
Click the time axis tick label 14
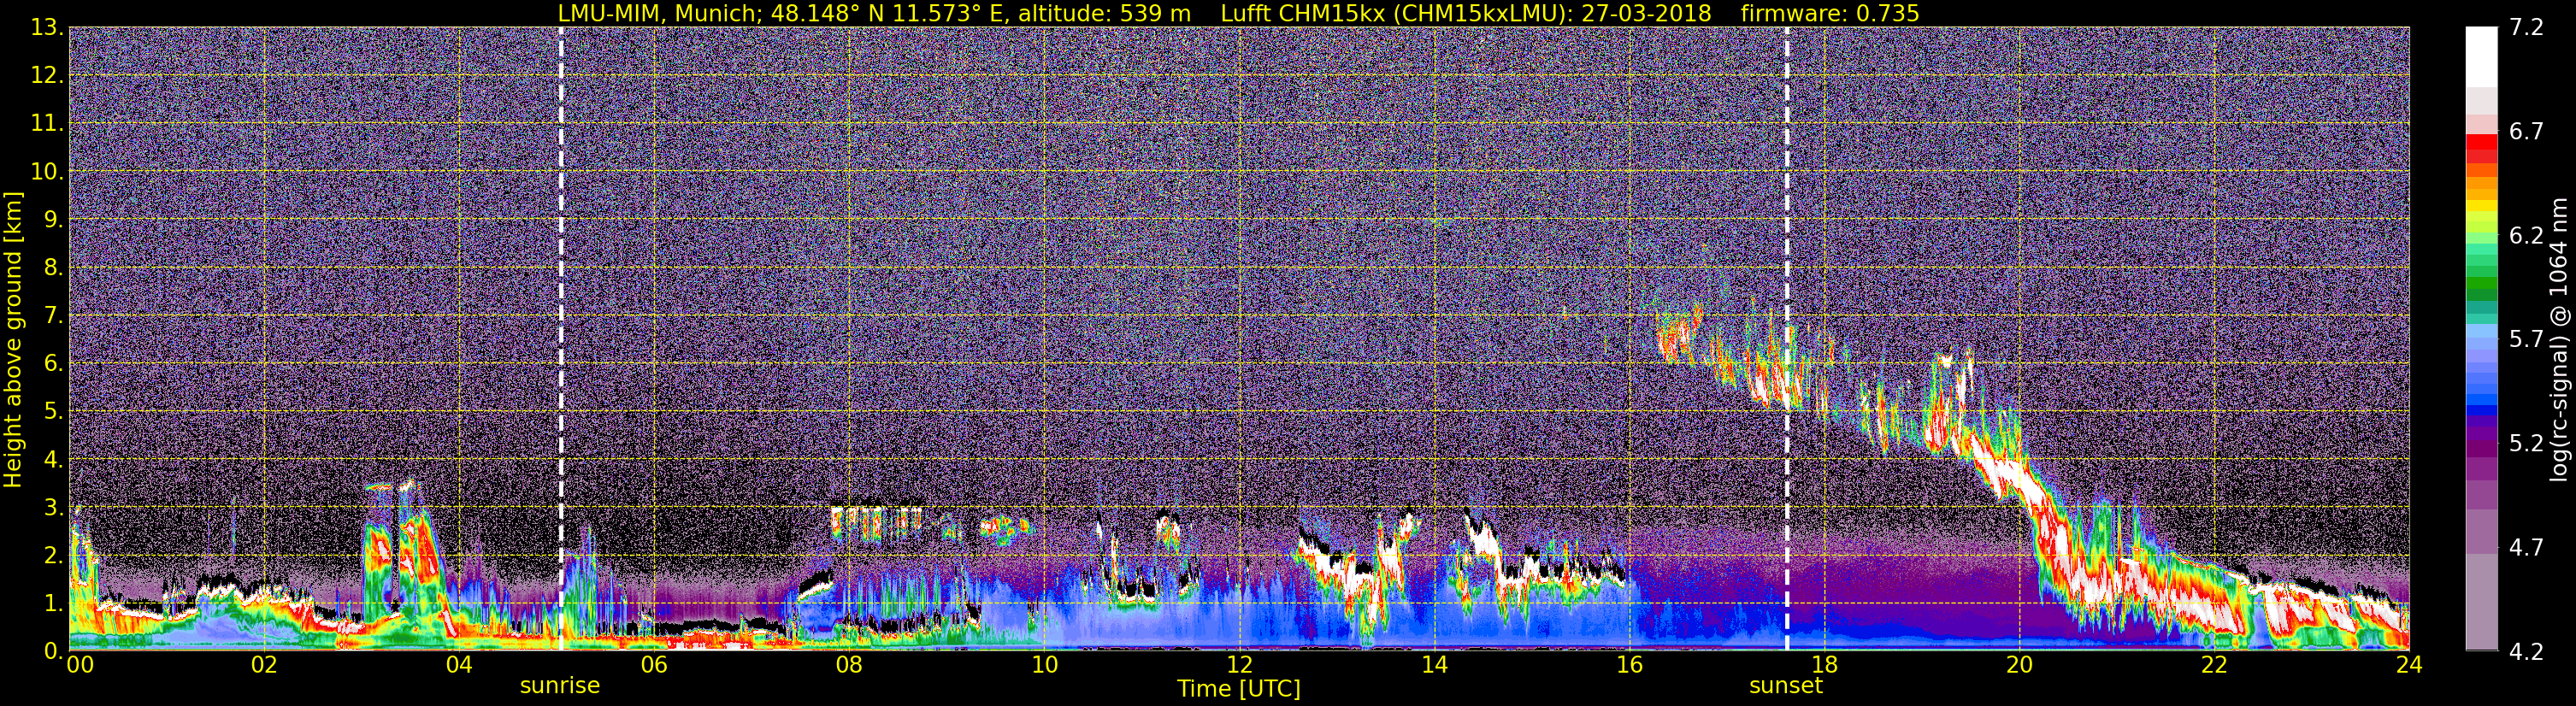coord(1434,666)
